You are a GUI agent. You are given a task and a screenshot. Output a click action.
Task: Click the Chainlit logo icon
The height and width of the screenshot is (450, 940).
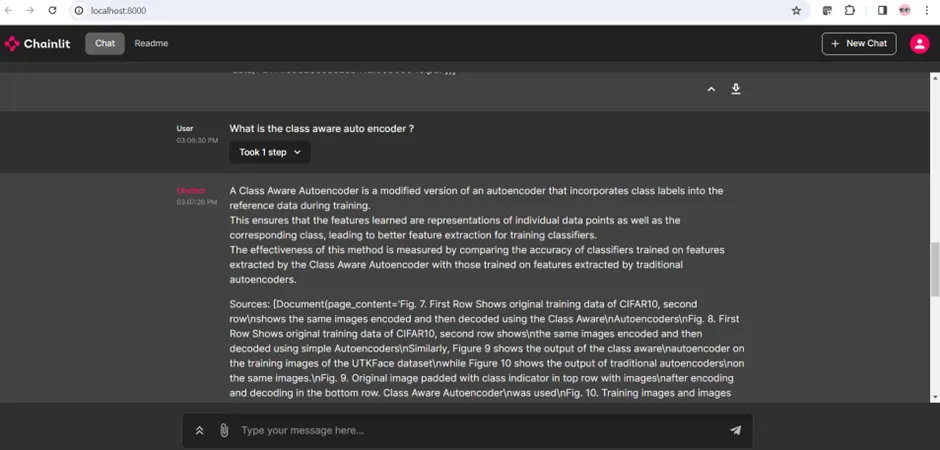coord(12,44)
